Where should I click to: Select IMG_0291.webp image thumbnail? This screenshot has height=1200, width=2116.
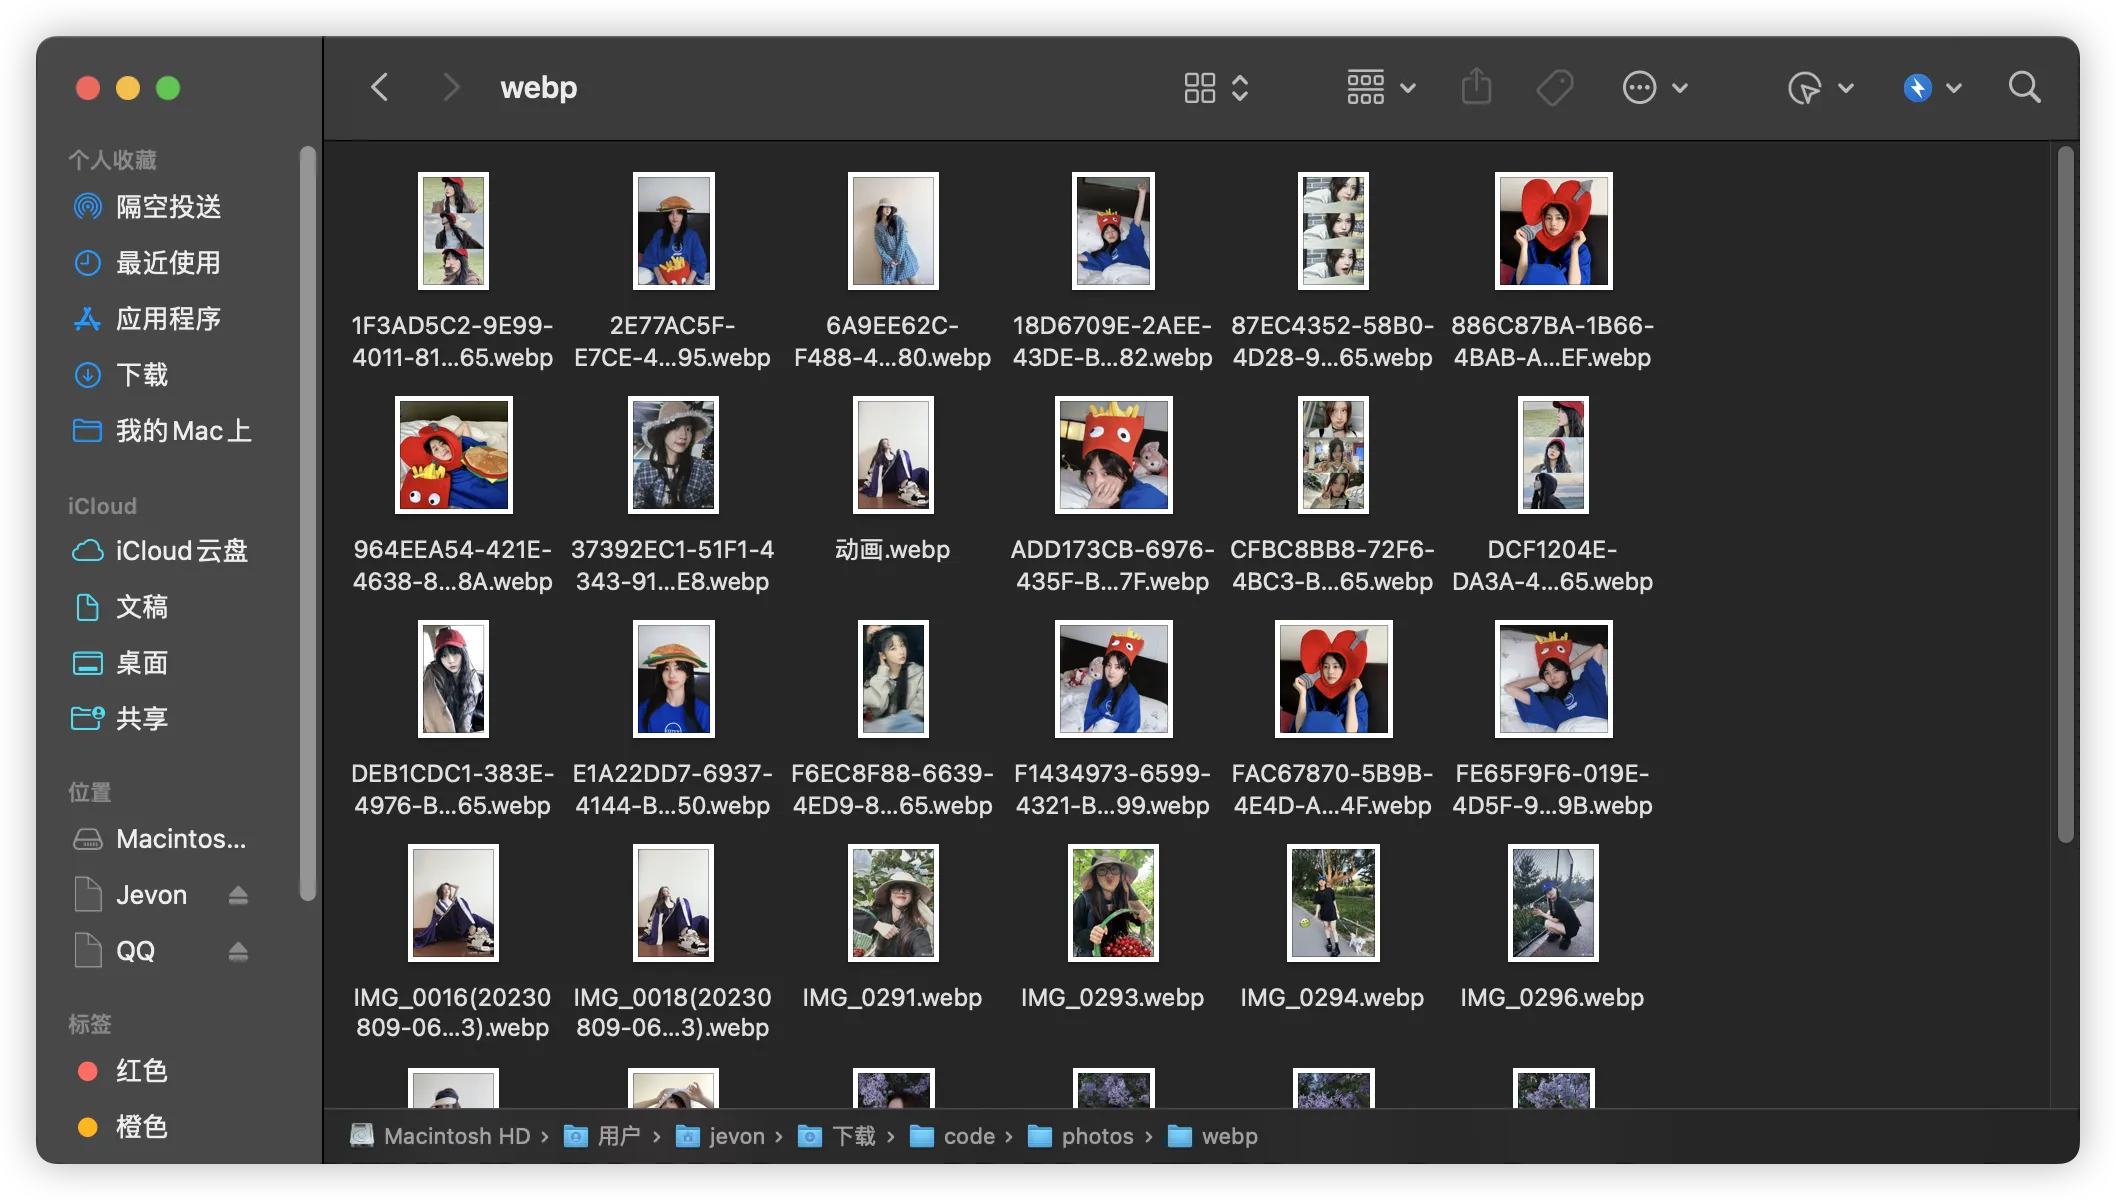click(892, 904)
